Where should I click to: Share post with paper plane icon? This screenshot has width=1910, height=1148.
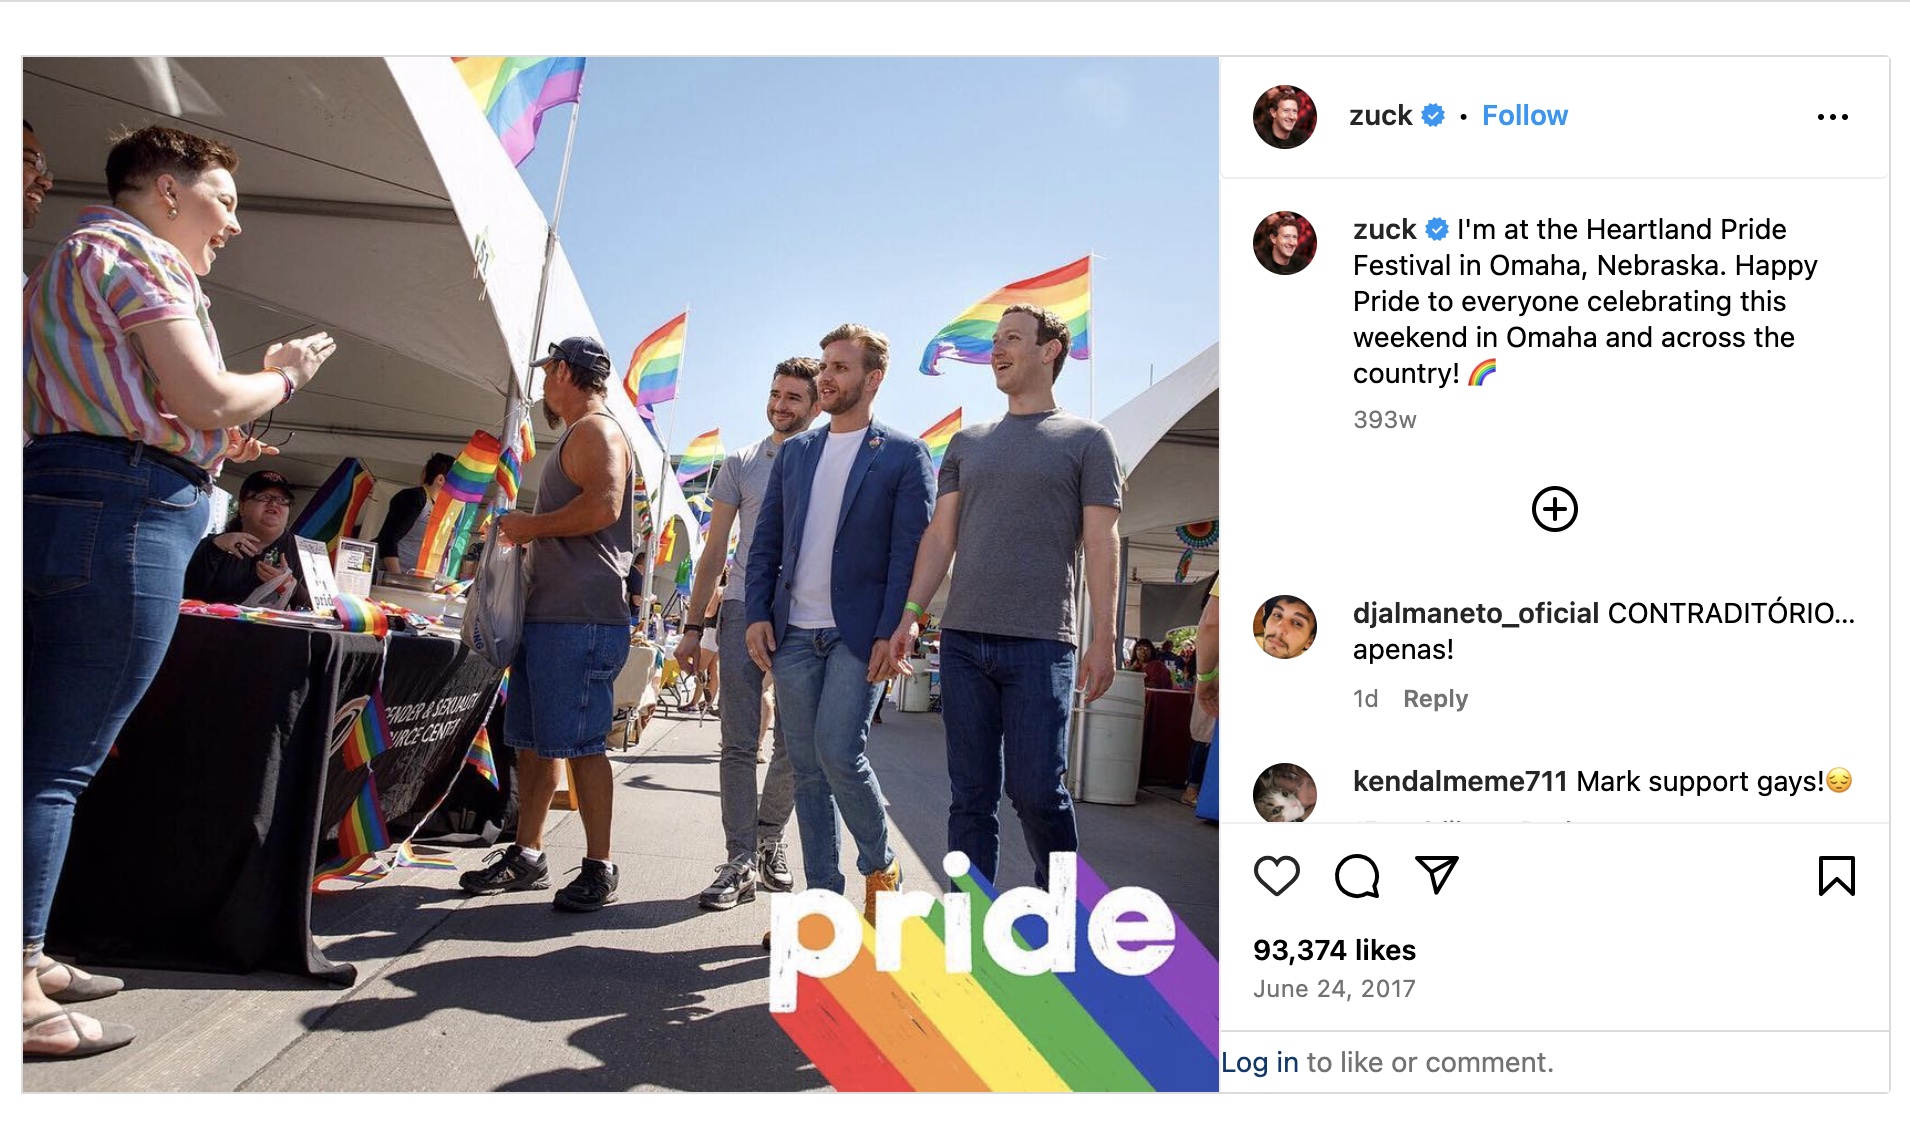[x=1437, y=875]
